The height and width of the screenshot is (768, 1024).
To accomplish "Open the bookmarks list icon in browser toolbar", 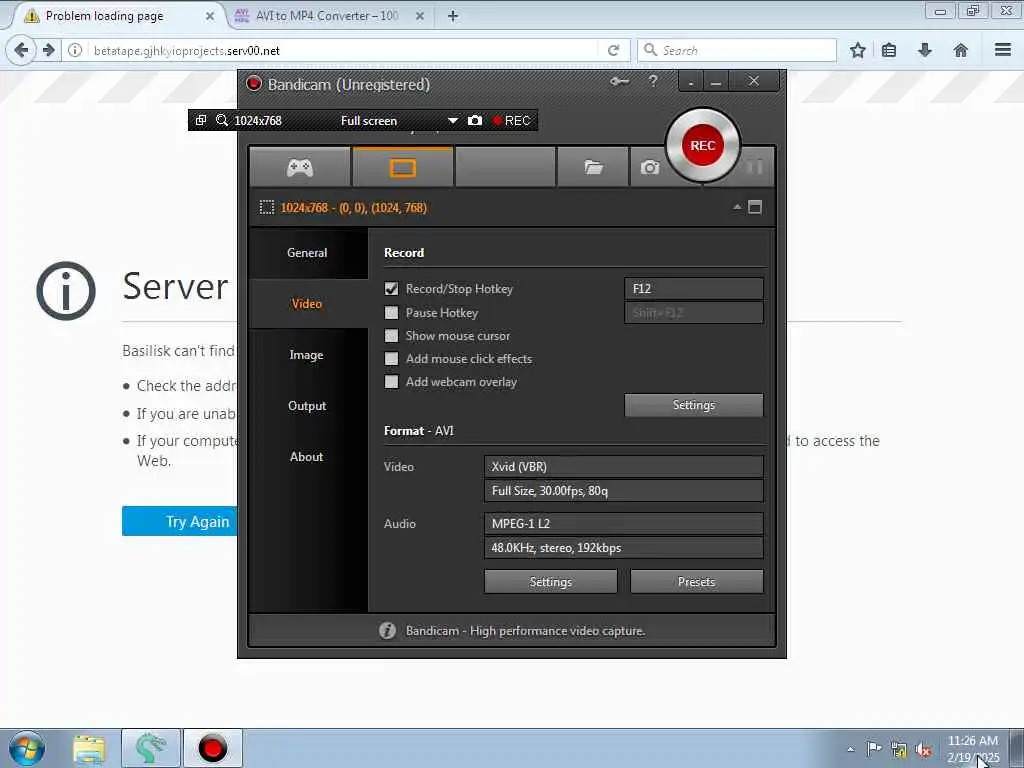I will coord(889,50).
